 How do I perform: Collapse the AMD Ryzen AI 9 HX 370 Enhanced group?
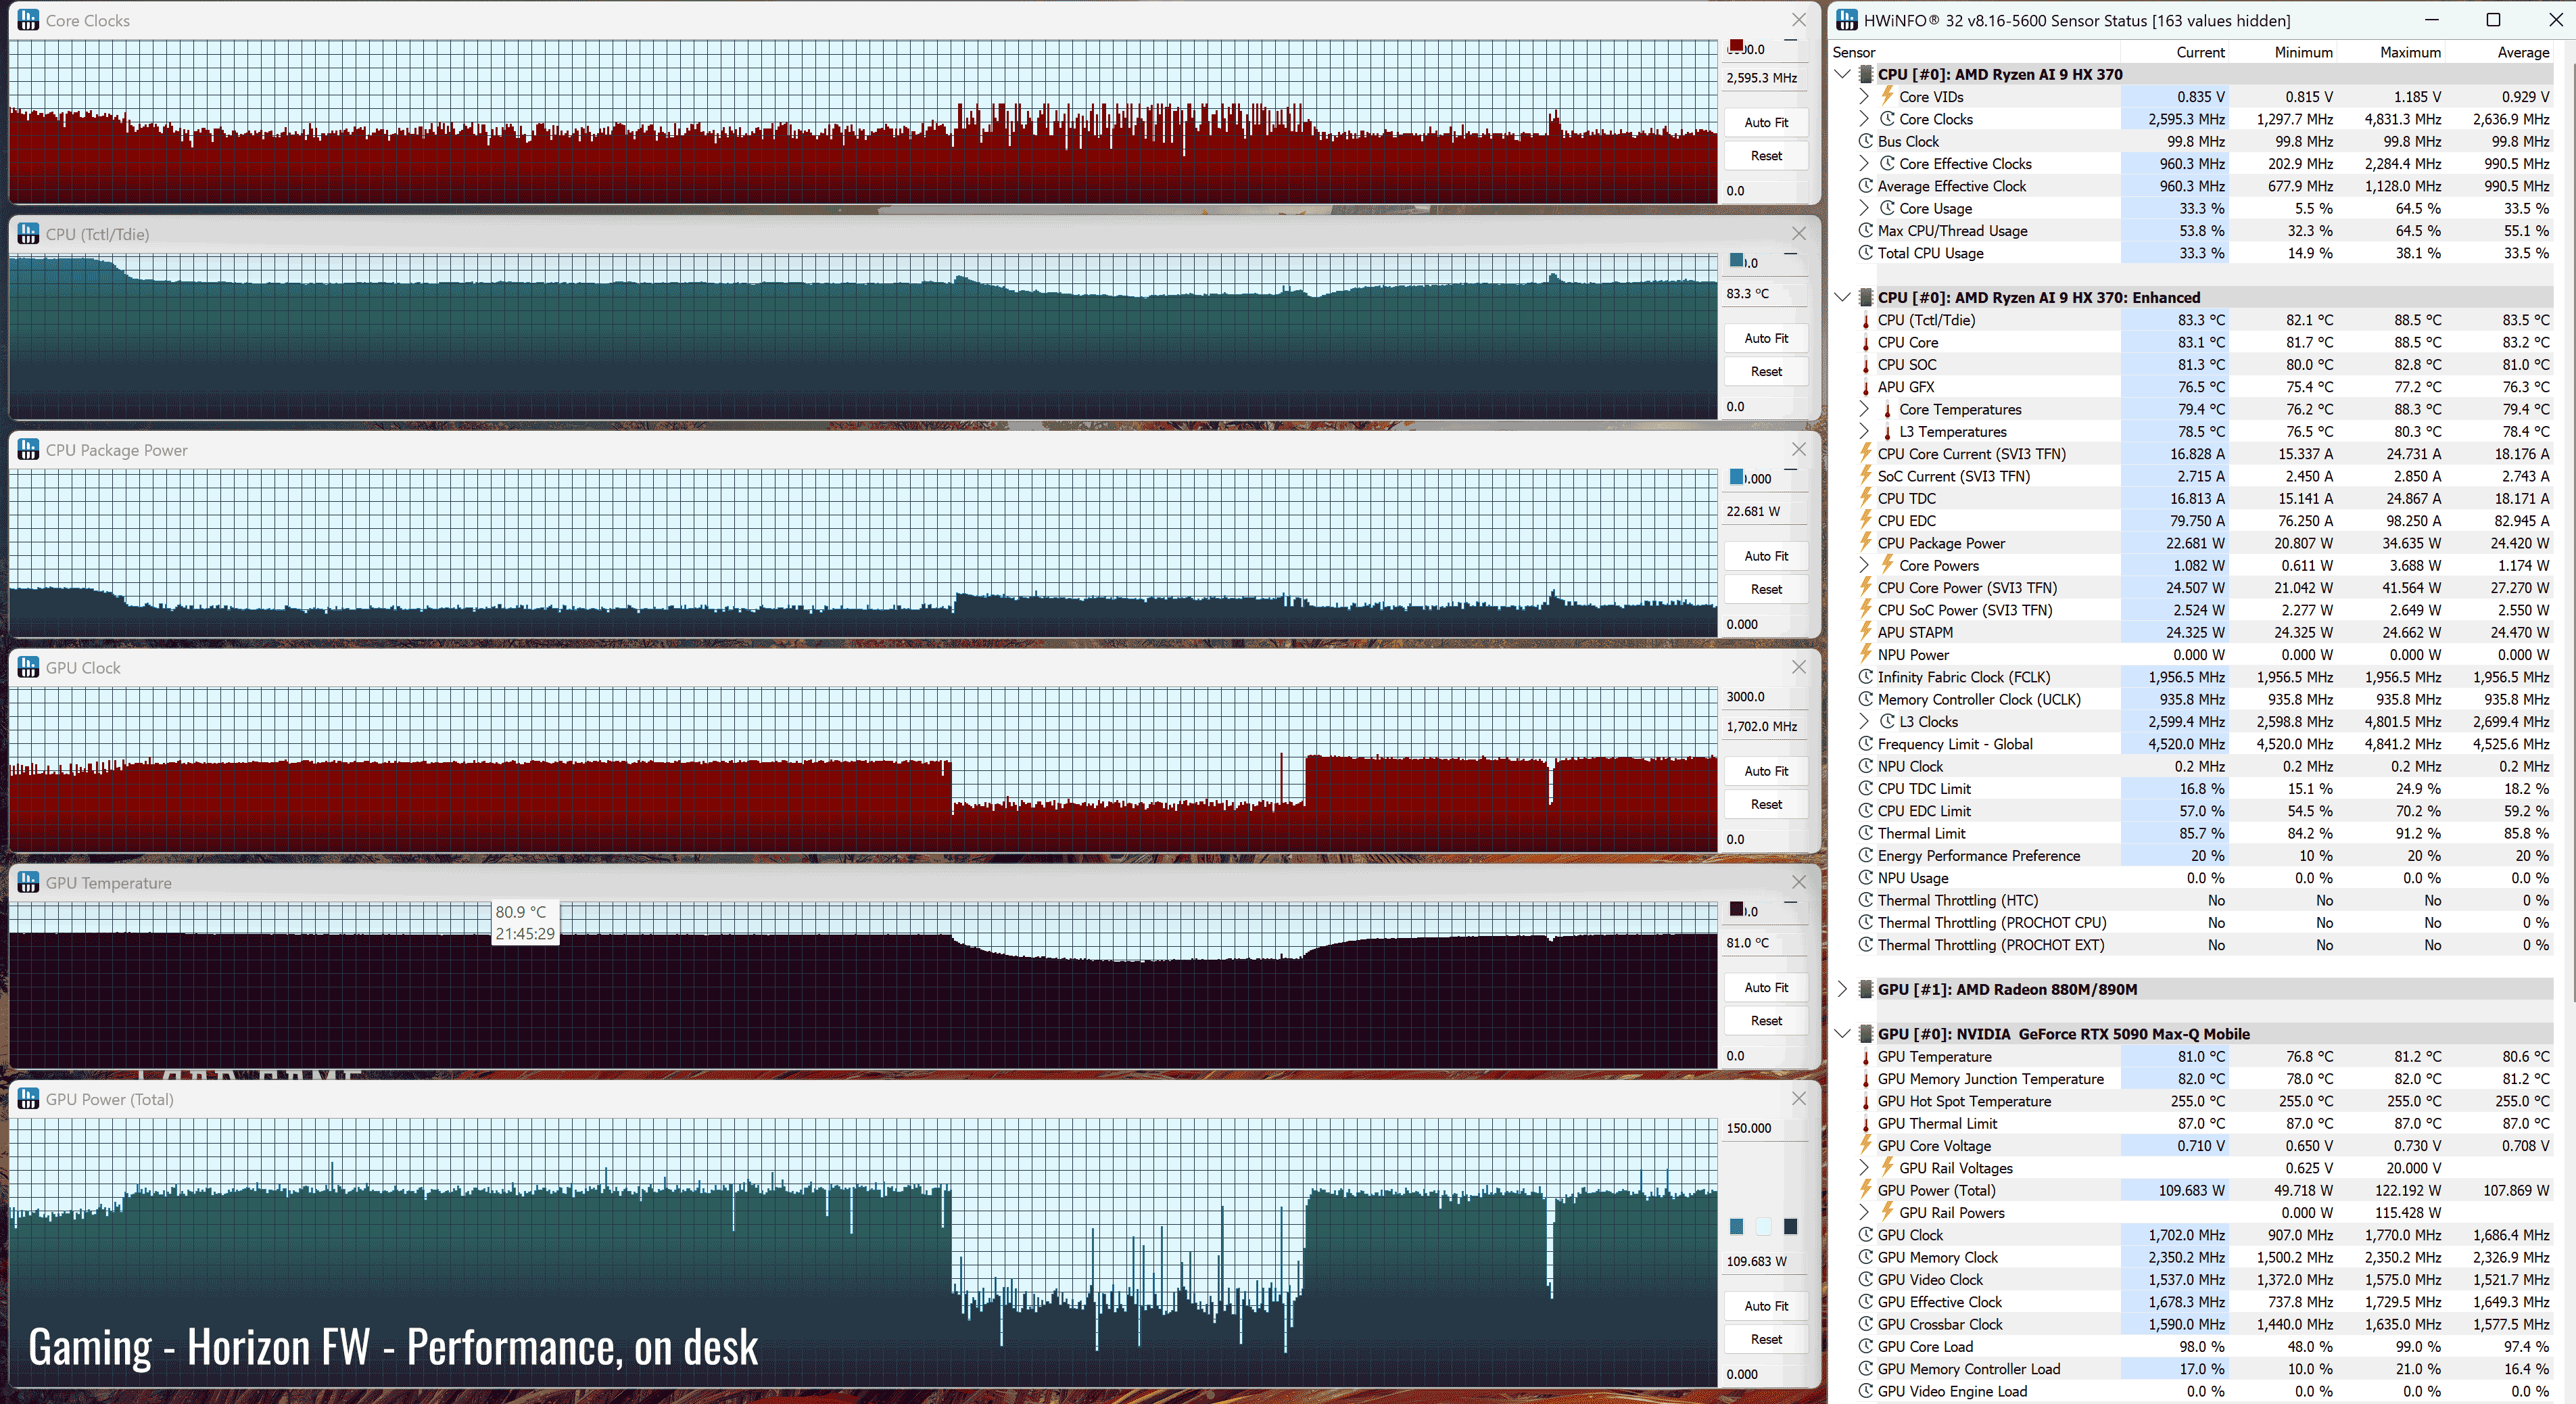coord(1843,297)
